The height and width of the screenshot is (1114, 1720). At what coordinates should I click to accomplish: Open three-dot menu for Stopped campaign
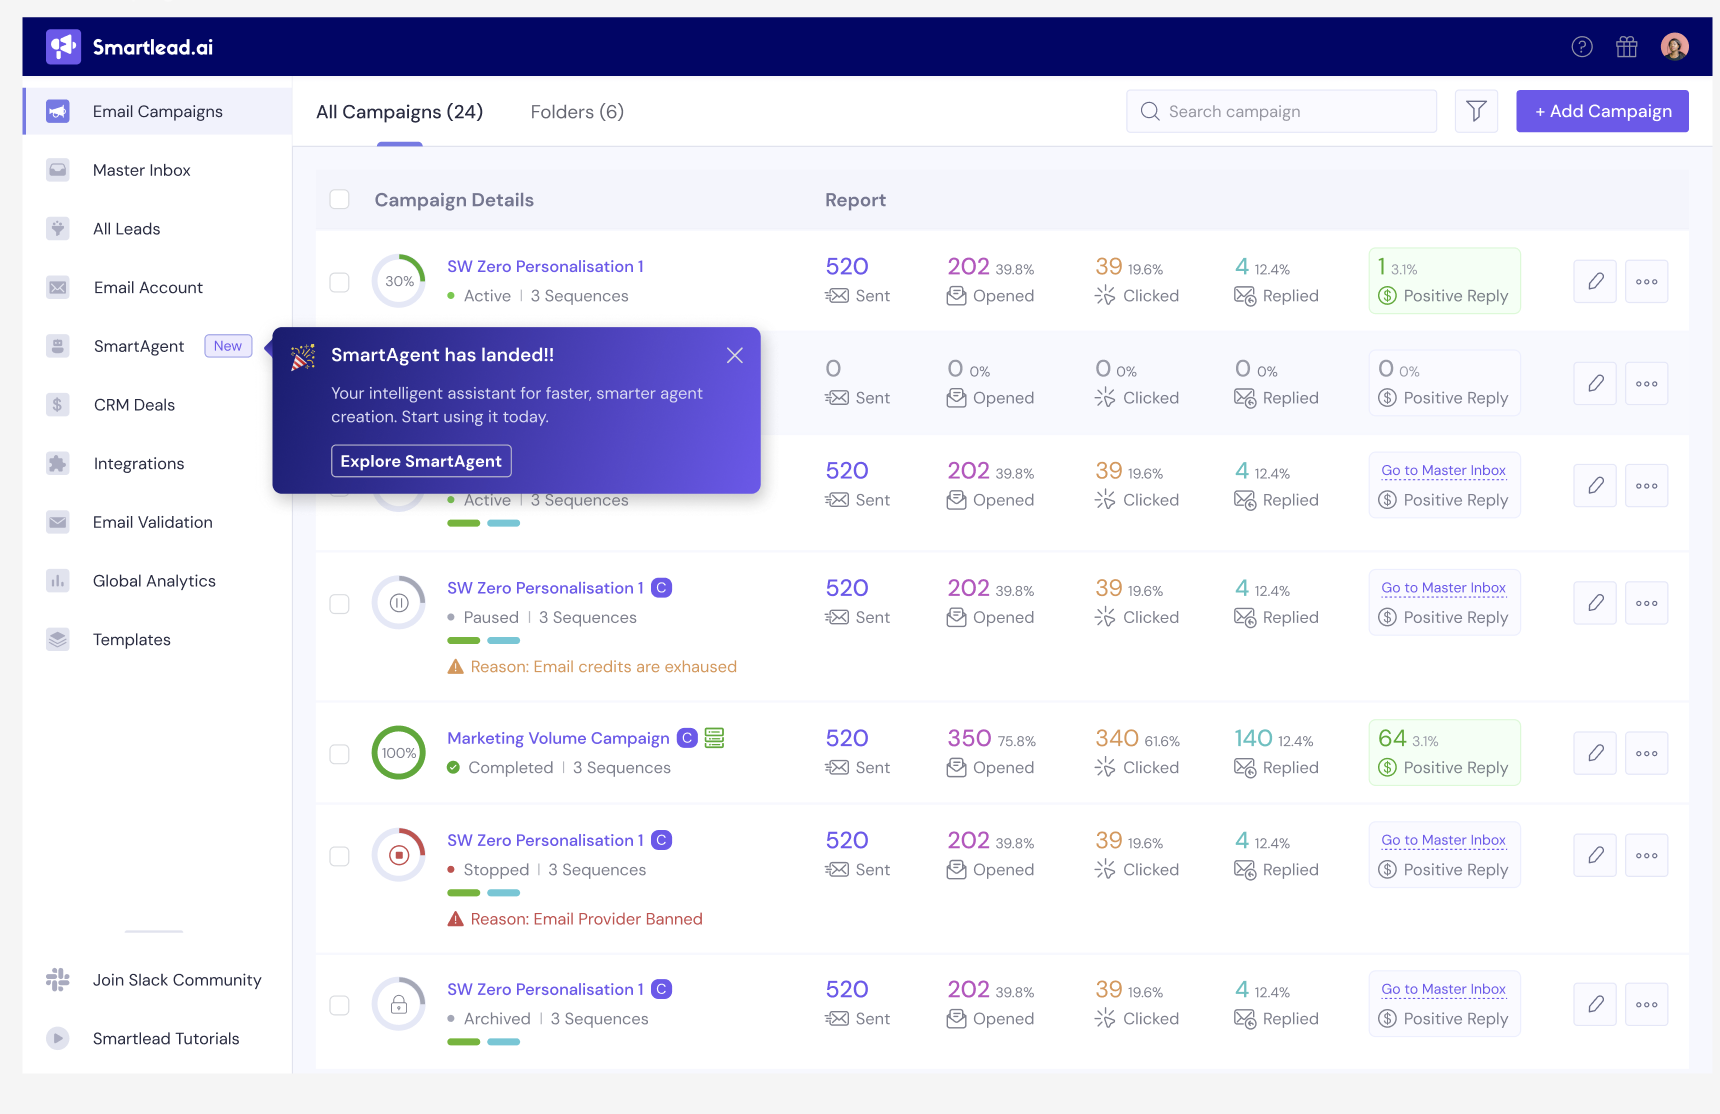pos(1647,855)
